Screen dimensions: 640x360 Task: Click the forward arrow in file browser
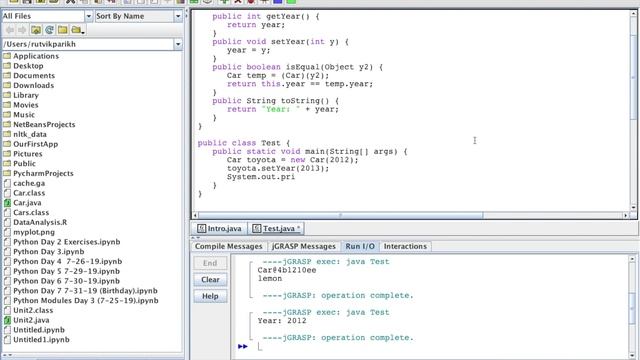(22, 30)
